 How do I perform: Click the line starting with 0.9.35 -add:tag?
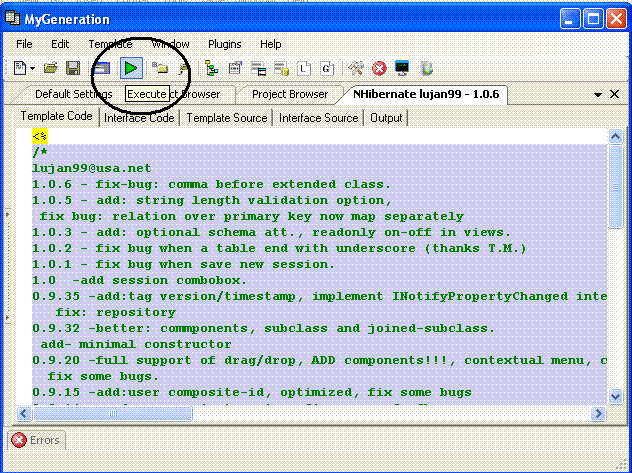[x=320, y=297]
